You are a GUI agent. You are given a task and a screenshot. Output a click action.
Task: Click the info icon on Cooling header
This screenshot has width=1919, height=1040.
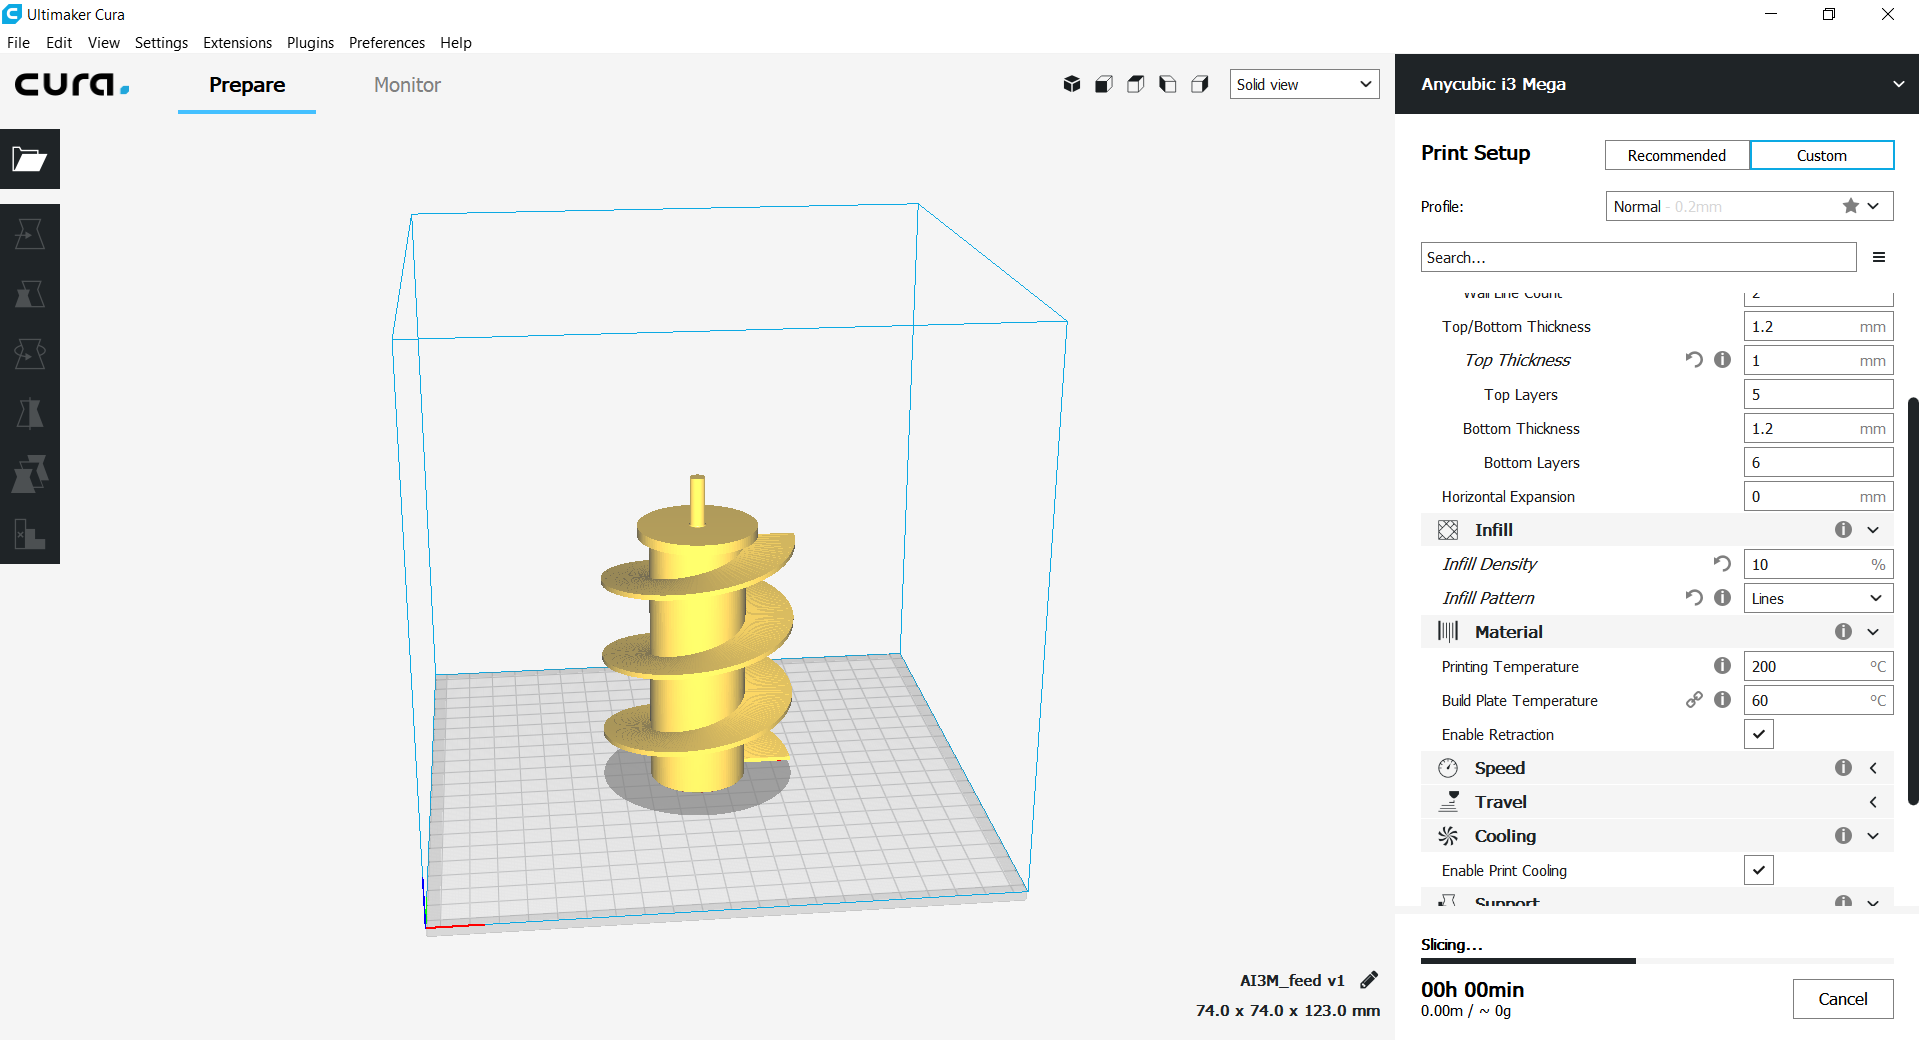coord(1843,836)
